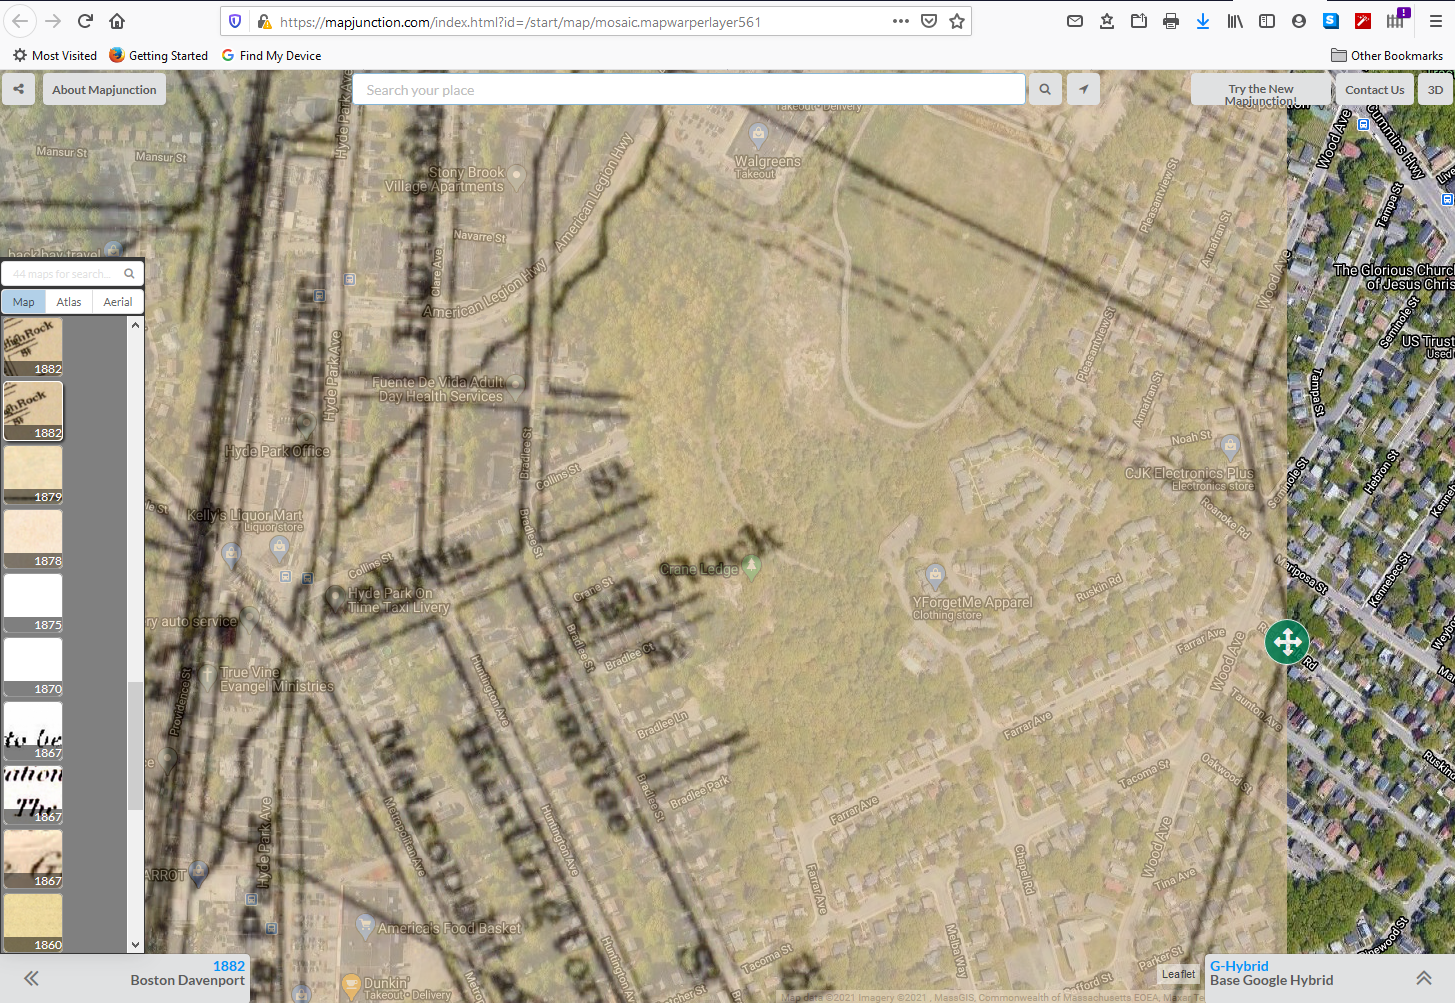Reload the page in Firefox
Screen dimensions: 1455x1003
coord(84,20)
